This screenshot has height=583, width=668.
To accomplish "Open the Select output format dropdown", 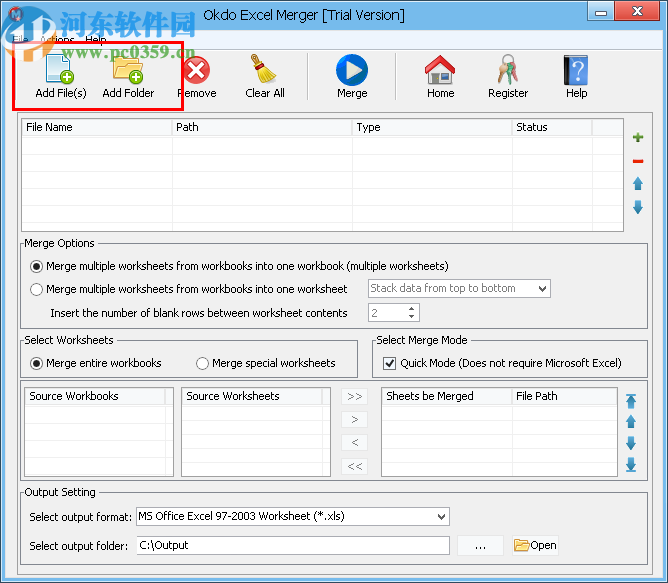I will 293,517.
